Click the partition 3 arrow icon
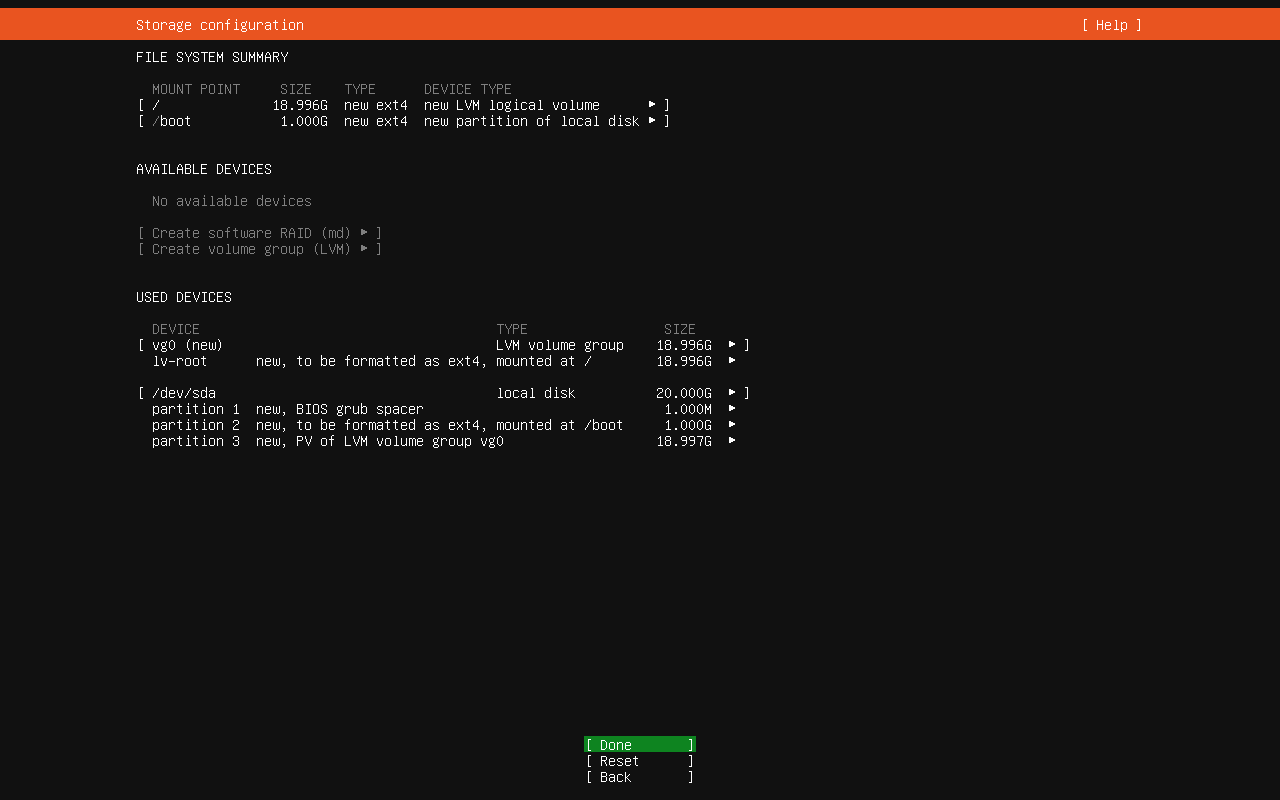 tap(732, 440)
